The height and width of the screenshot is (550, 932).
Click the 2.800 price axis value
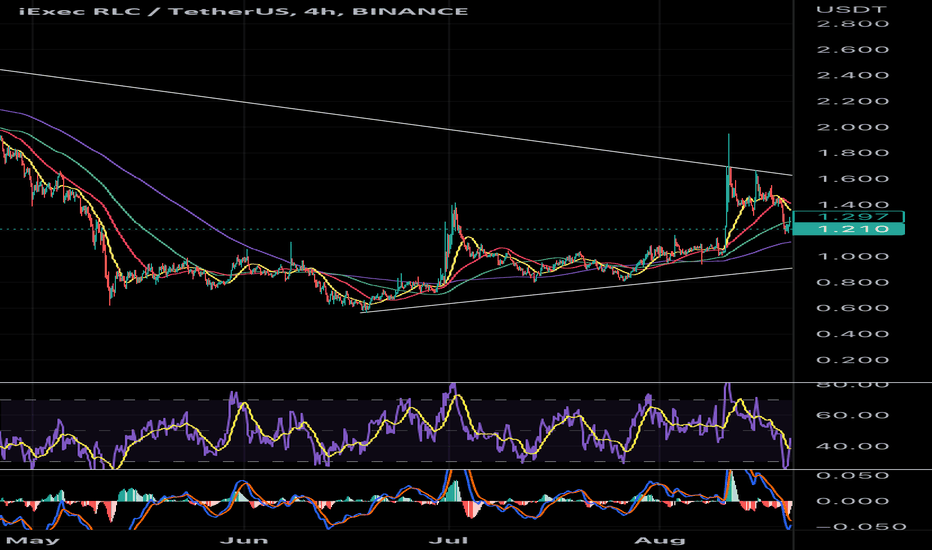[852, 24]
